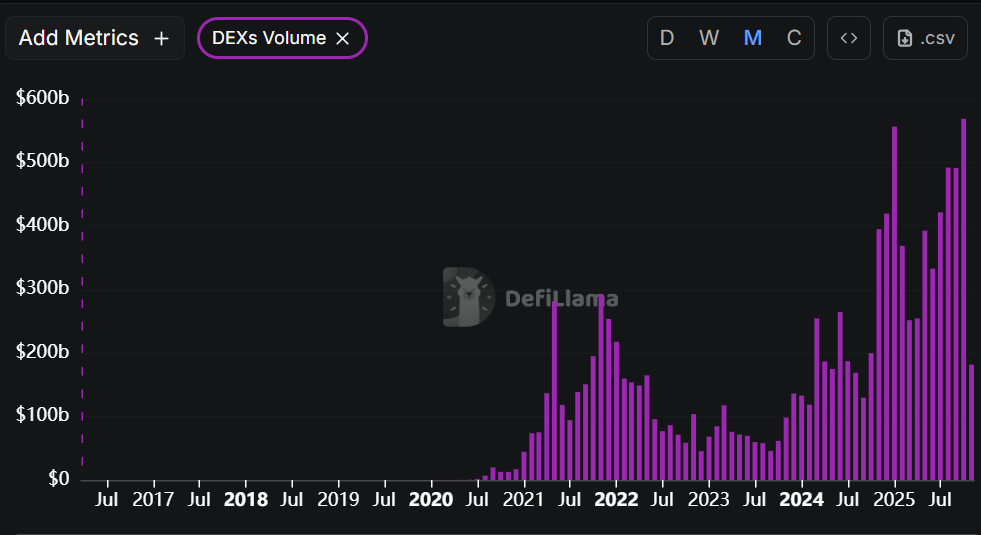Open the embed code angle-brackets icon
Screen dimensions: 981x535
[849, 38]
